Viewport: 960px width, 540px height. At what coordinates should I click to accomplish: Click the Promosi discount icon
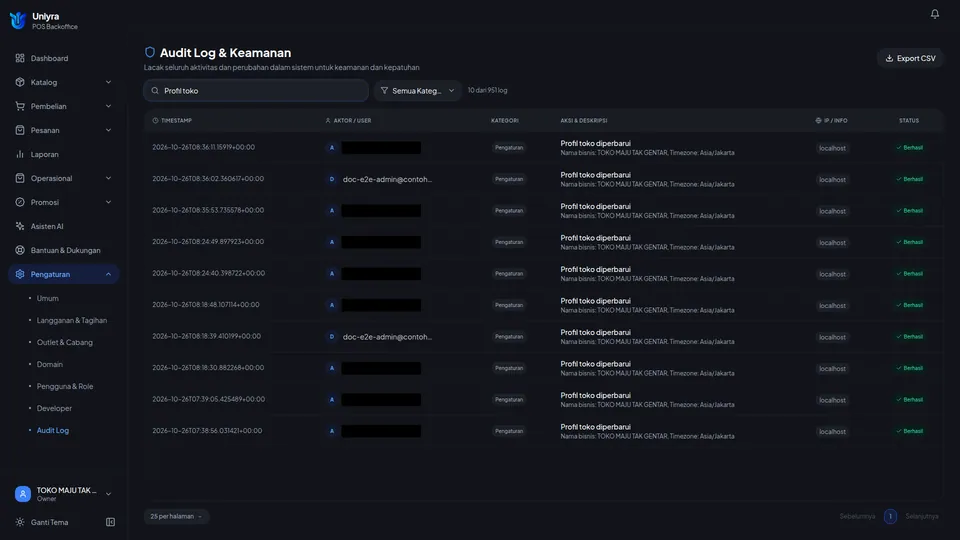[x=20, y=202]
